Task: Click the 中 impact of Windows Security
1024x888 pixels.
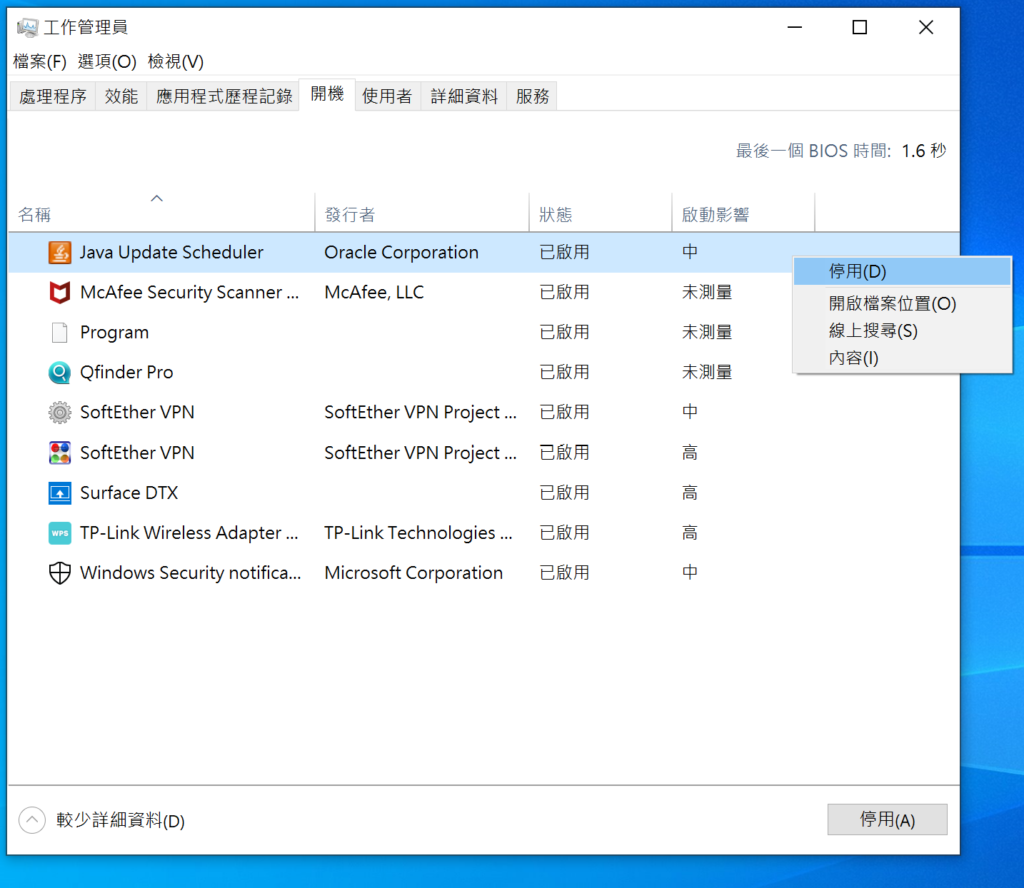Action: (690, 573)
